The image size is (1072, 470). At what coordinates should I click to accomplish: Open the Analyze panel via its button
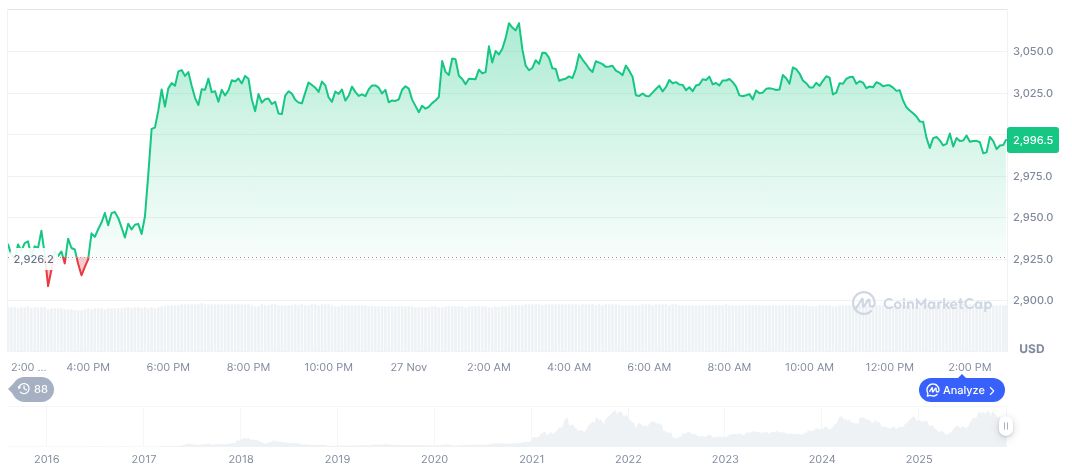[961, 390]
